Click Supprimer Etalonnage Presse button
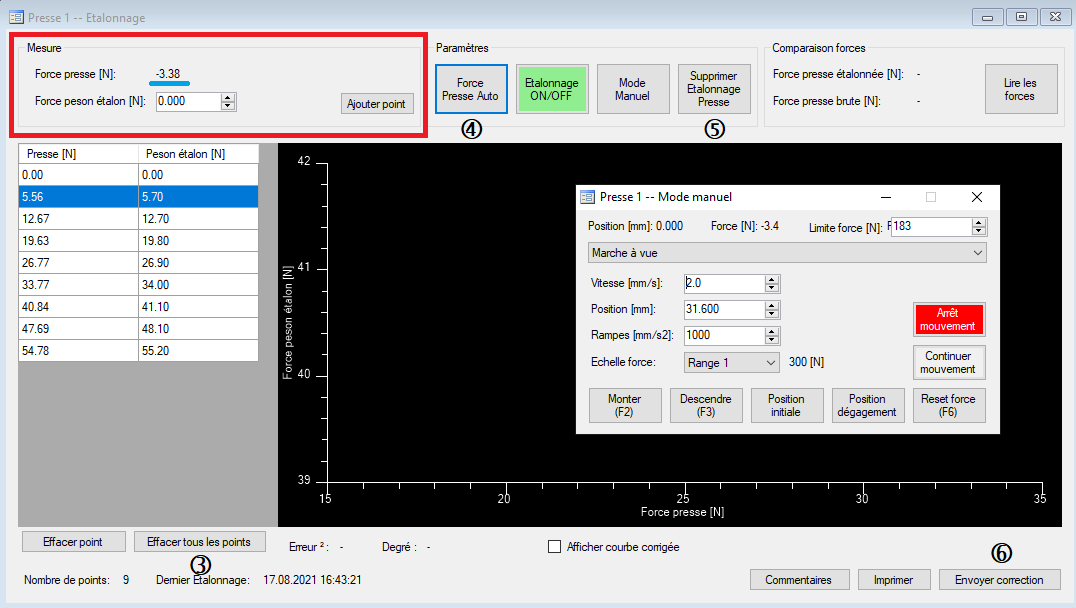 714,89
